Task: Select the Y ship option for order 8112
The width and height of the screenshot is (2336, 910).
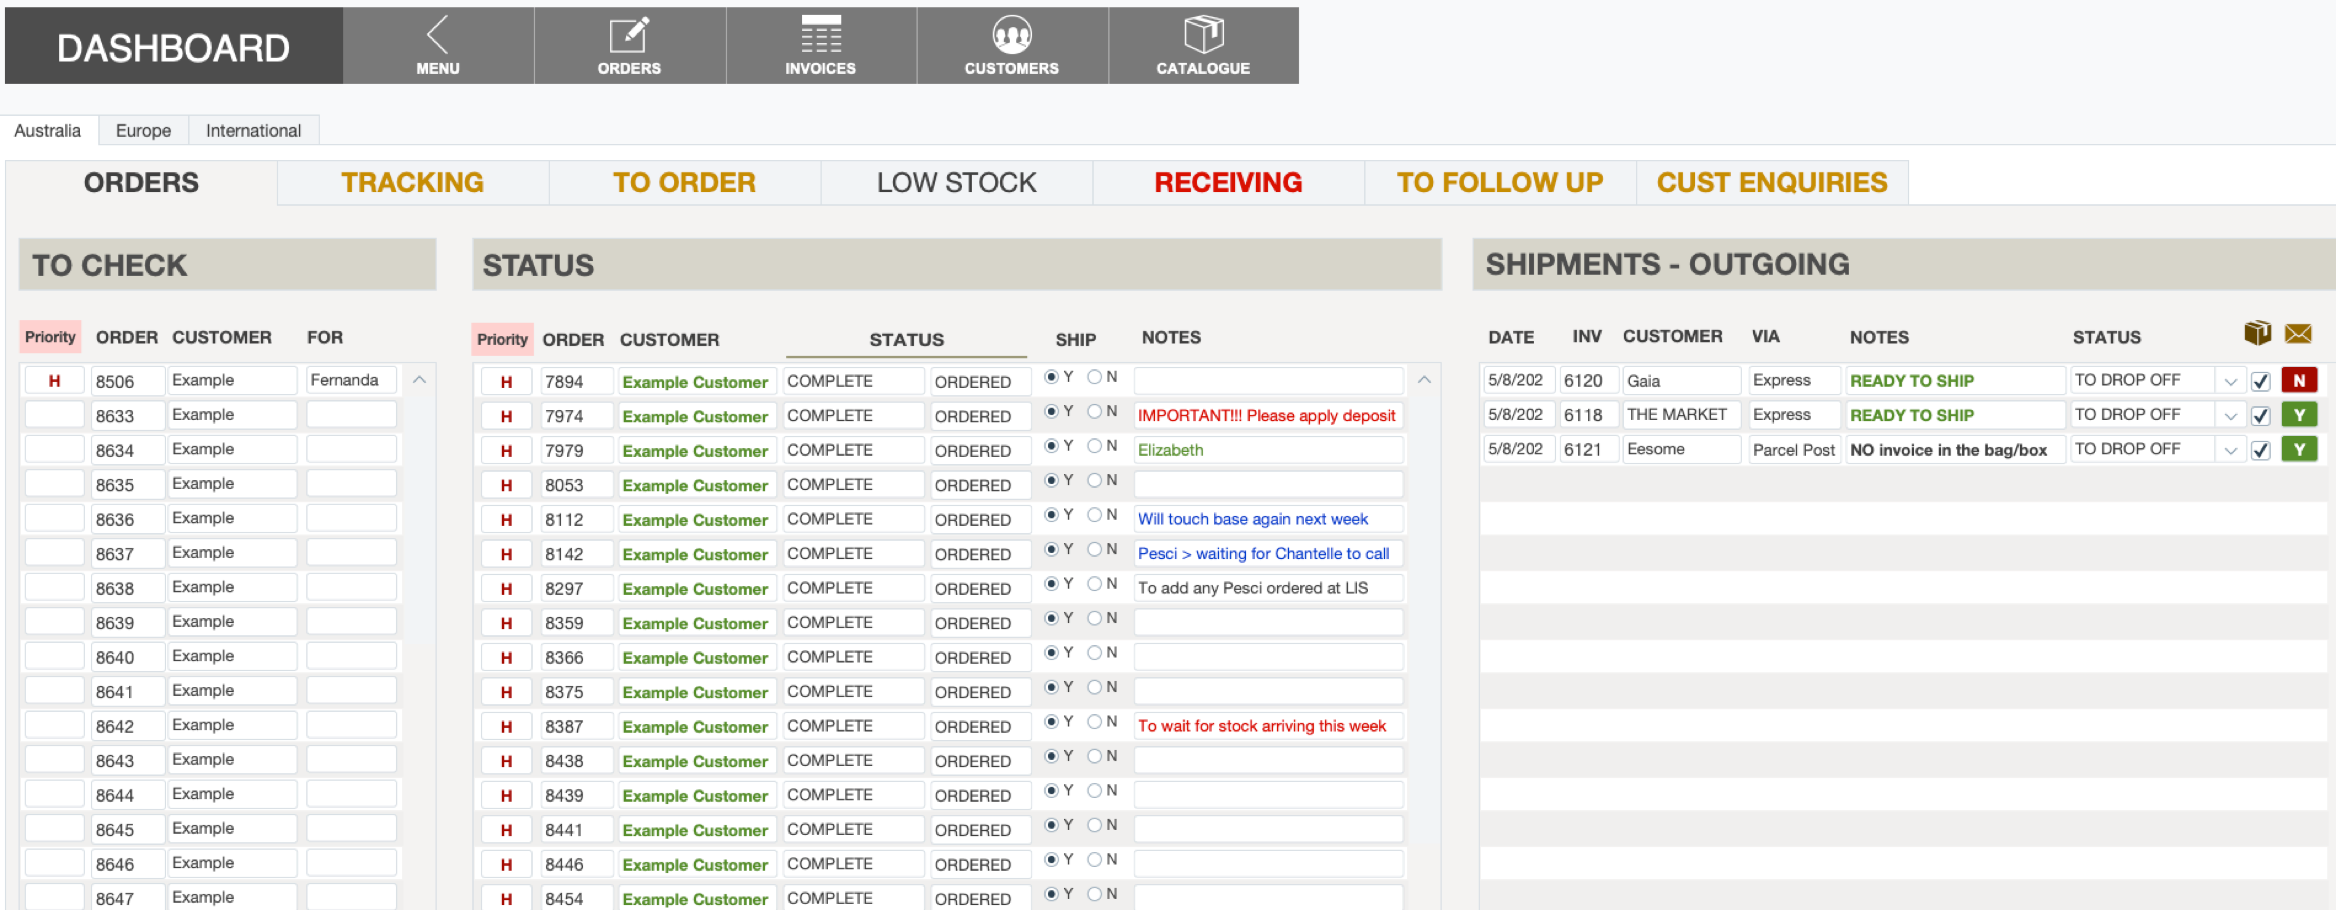Action: point(1050,516)
